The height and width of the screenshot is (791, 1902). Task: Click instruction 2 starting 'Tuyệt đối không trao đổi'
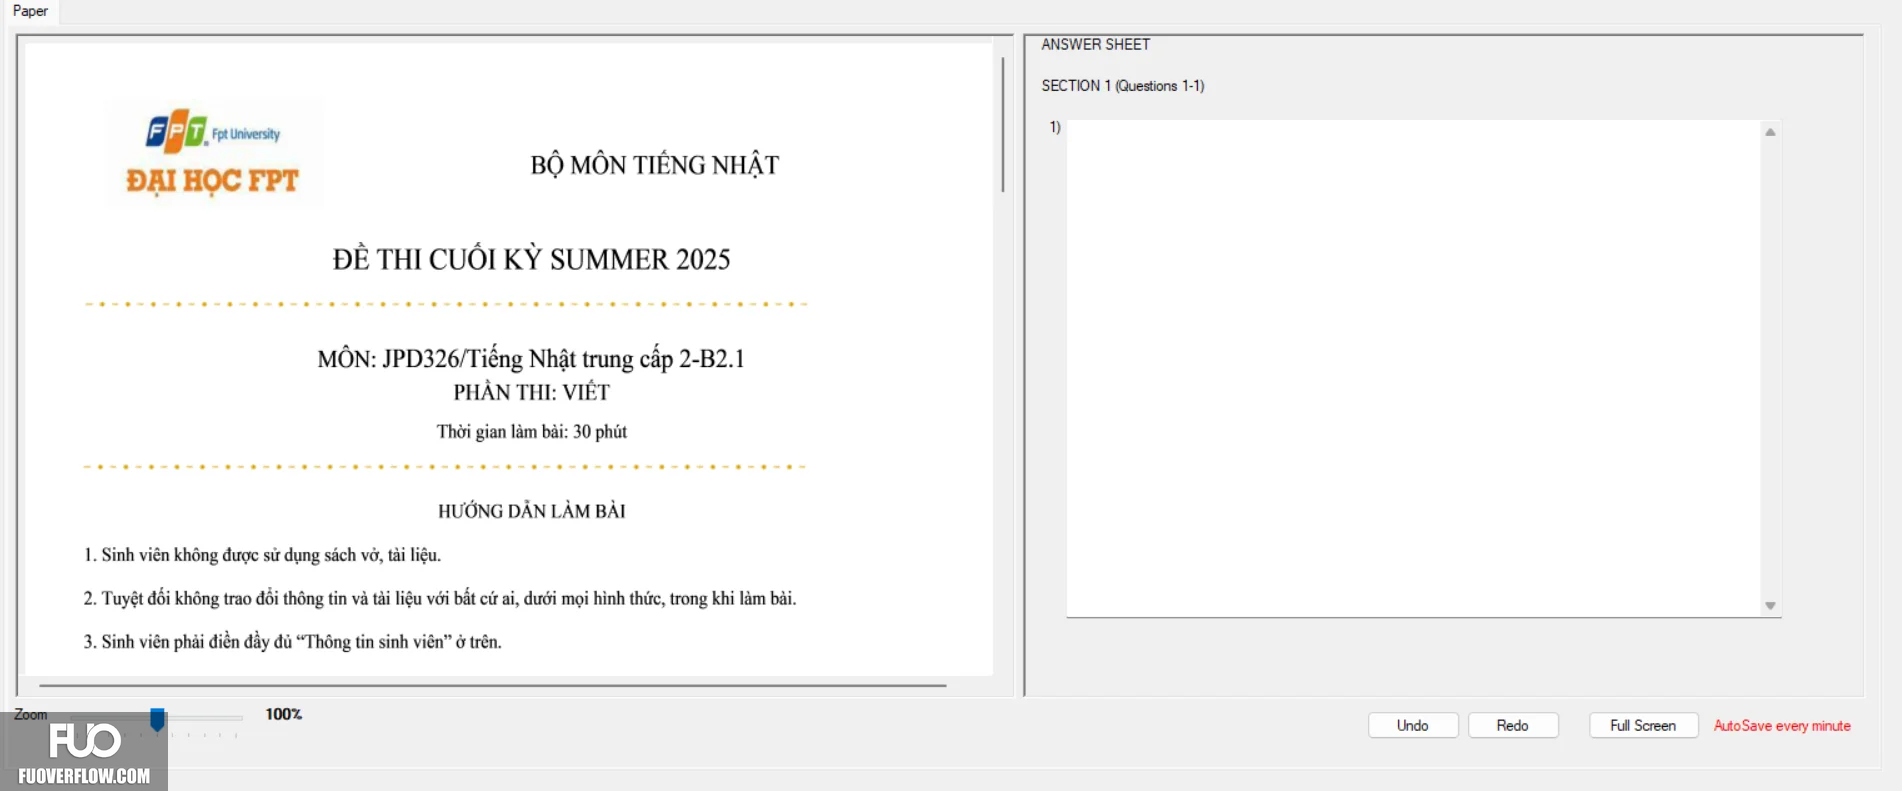[x=440, y=599]
